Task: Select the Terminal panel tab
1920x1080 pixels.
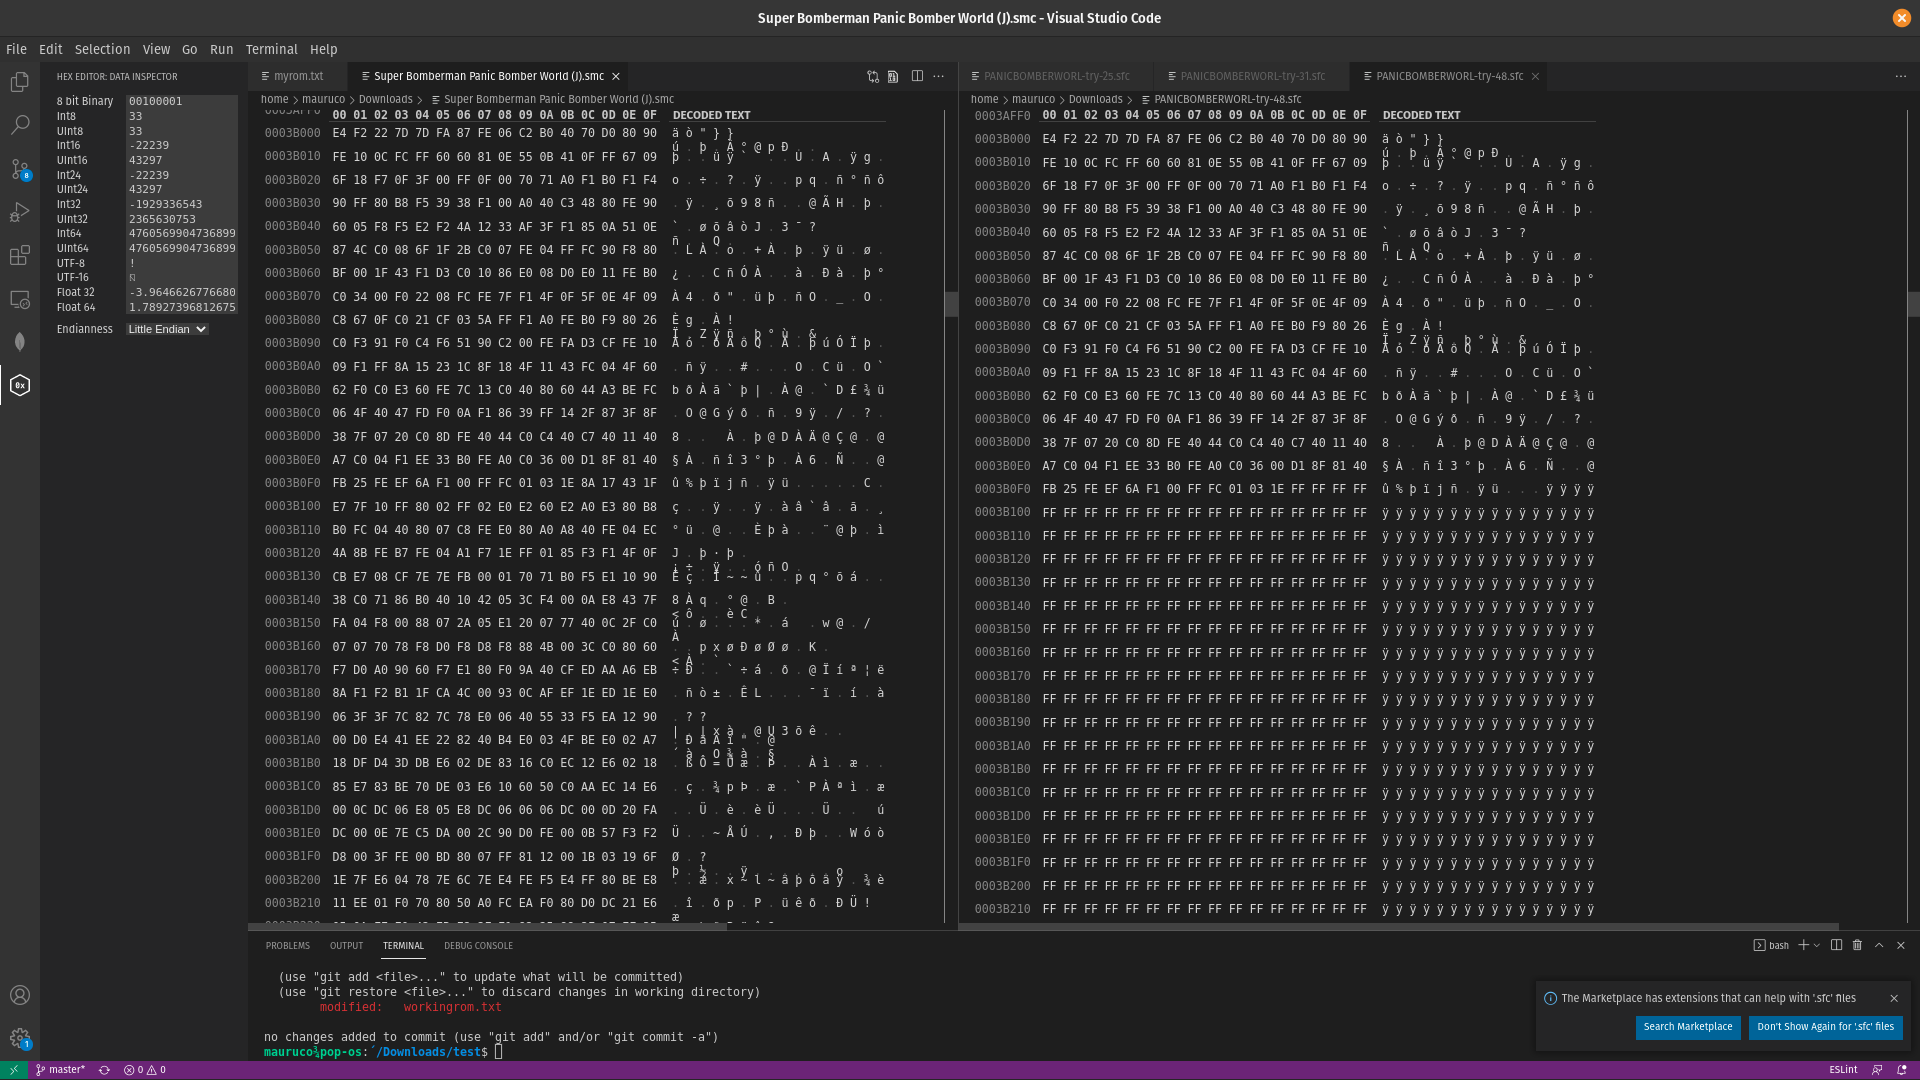Action: (403, 945)
